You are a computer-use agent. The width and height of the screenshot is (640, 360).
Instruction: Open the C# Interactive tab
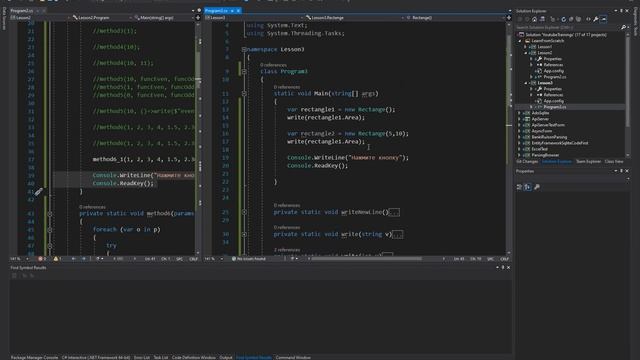click(96, 358)
